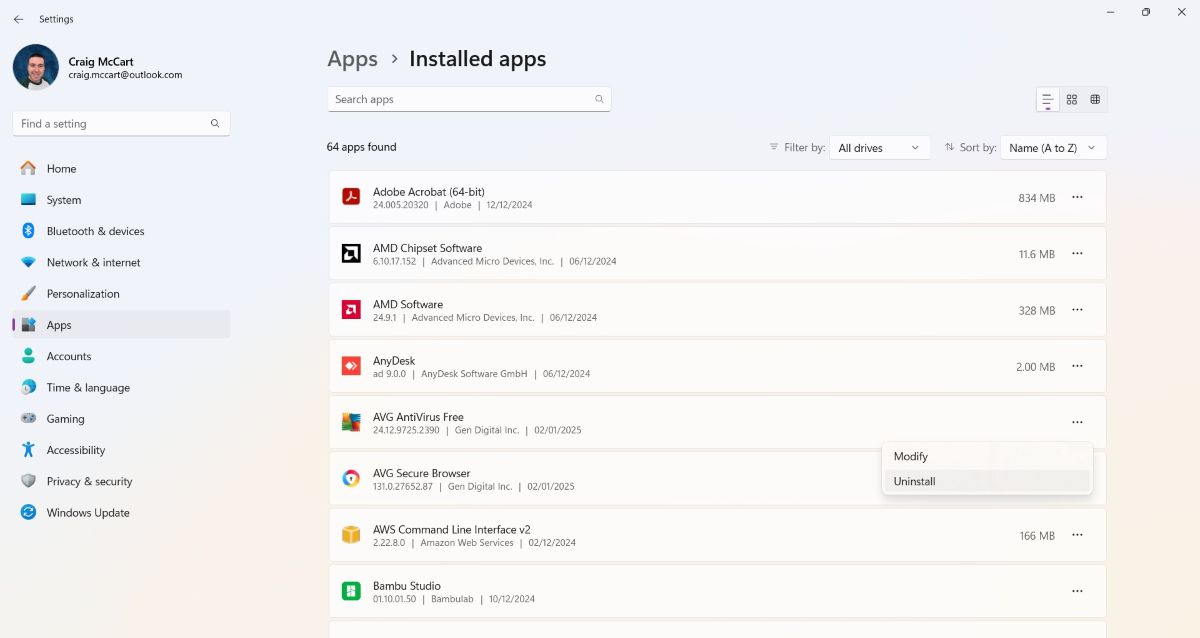The height and width of the screenshot is (638, 1200).
Task: Go back using the Settings back arrow
Action: coord(18,19)
